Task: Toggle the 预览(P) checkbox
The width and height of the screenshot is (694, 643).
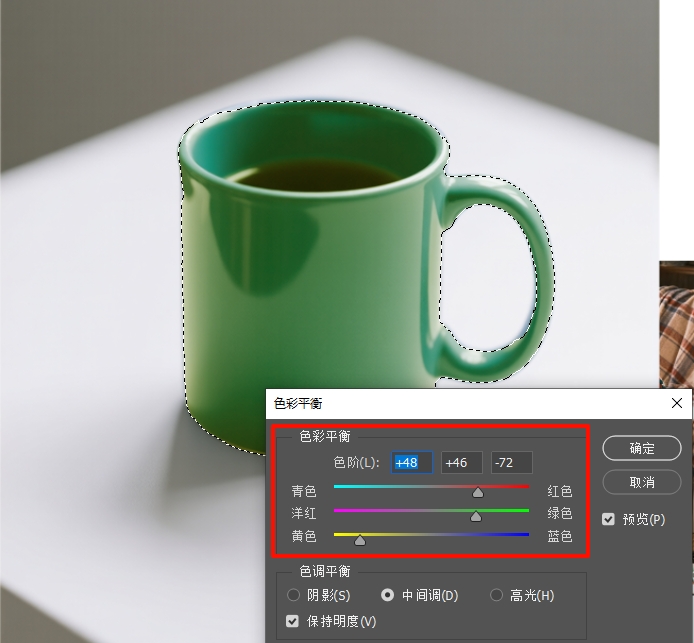Action: [609, 519]
